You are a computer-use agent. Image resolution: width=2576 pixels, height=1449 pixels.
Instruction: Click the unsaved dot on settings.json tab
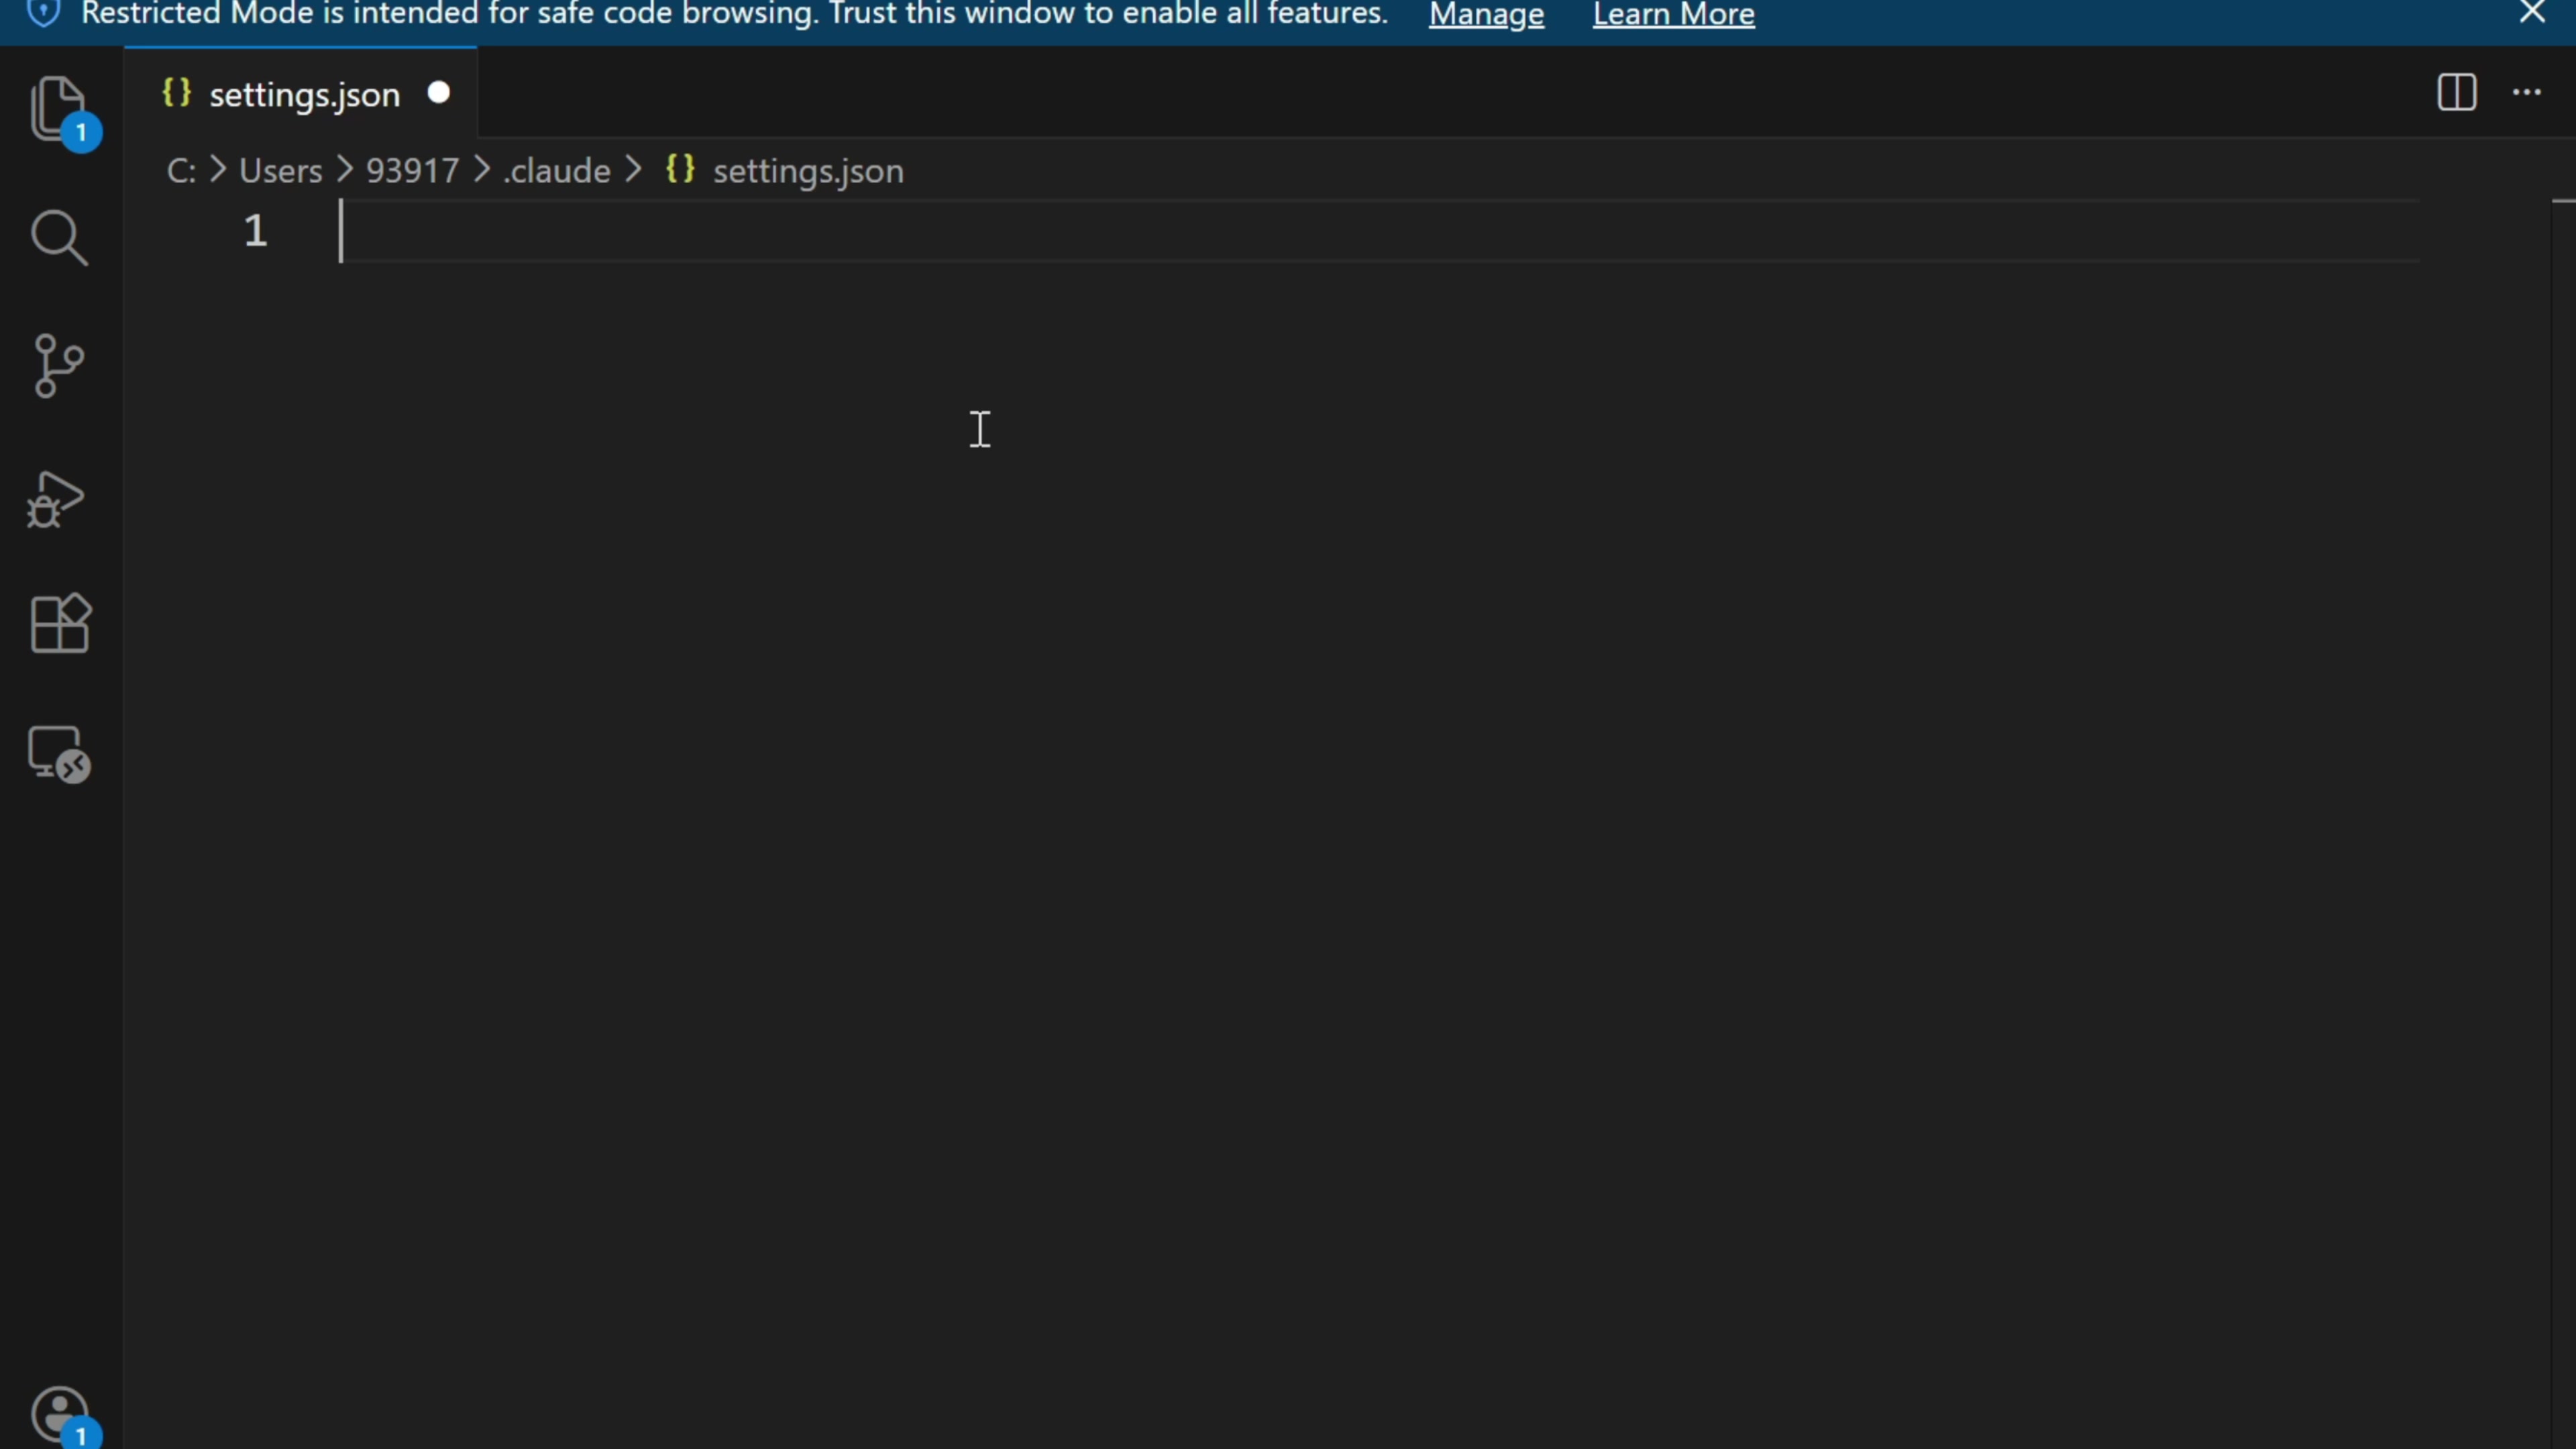click(438, 93)
